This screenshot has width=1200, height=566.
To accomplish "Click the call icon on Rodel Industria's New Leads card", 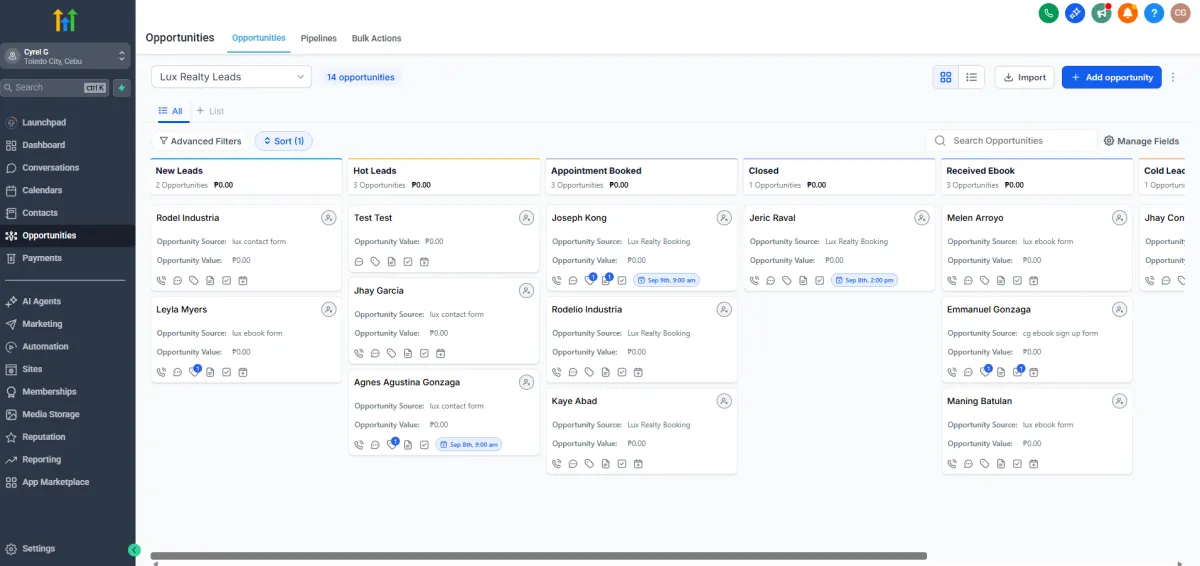I will click(161, 280).
